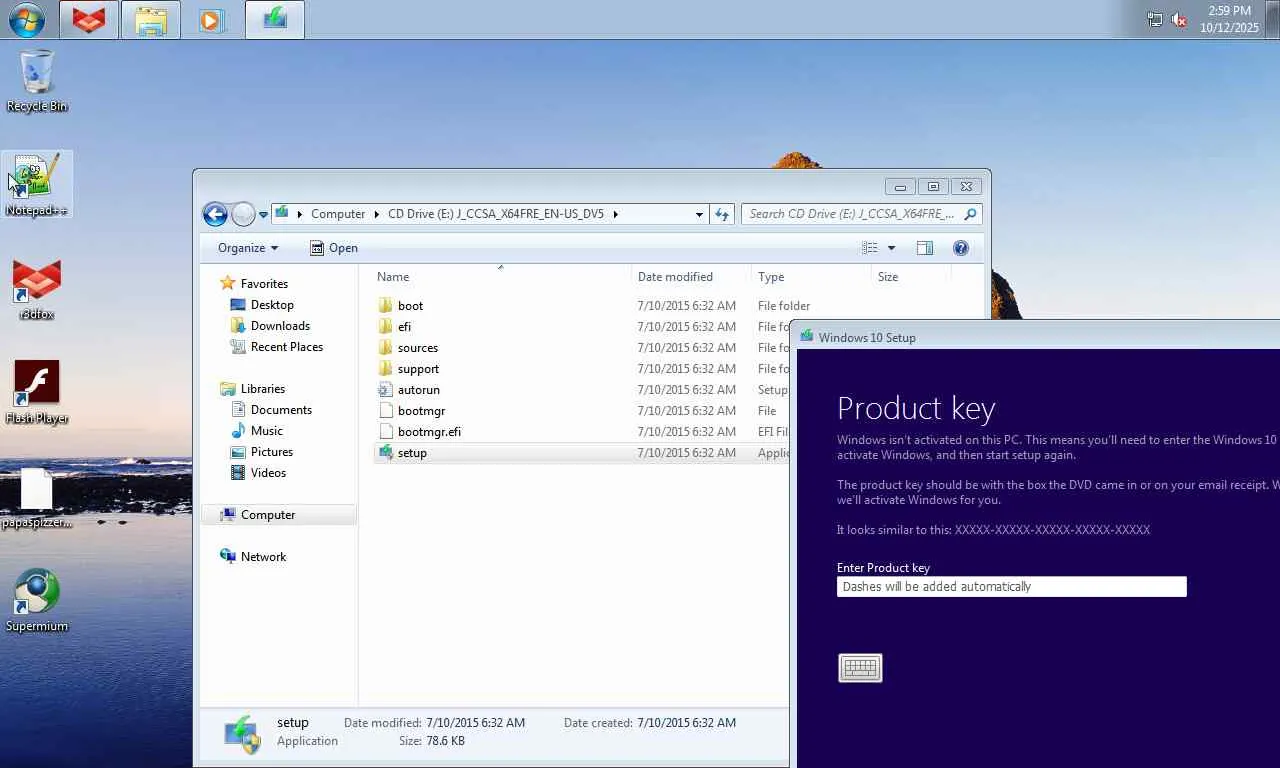Click the Search CD Drive box
Screen dimensions: 1280x768
pos(861,214)
